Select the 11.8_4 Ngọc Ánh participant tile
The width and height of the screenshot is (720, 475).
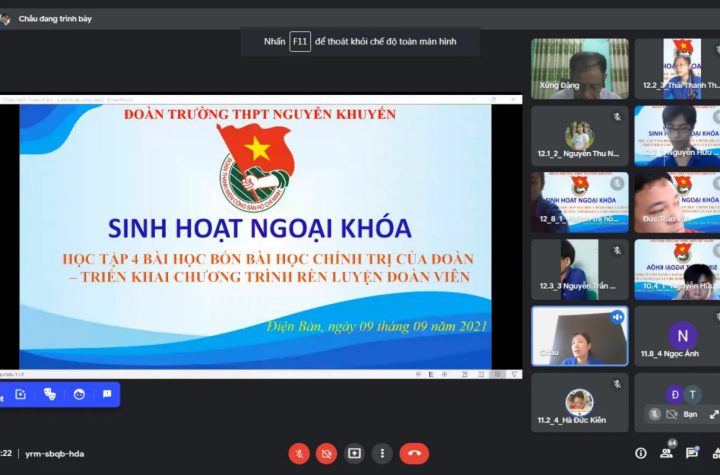[677, 336]
